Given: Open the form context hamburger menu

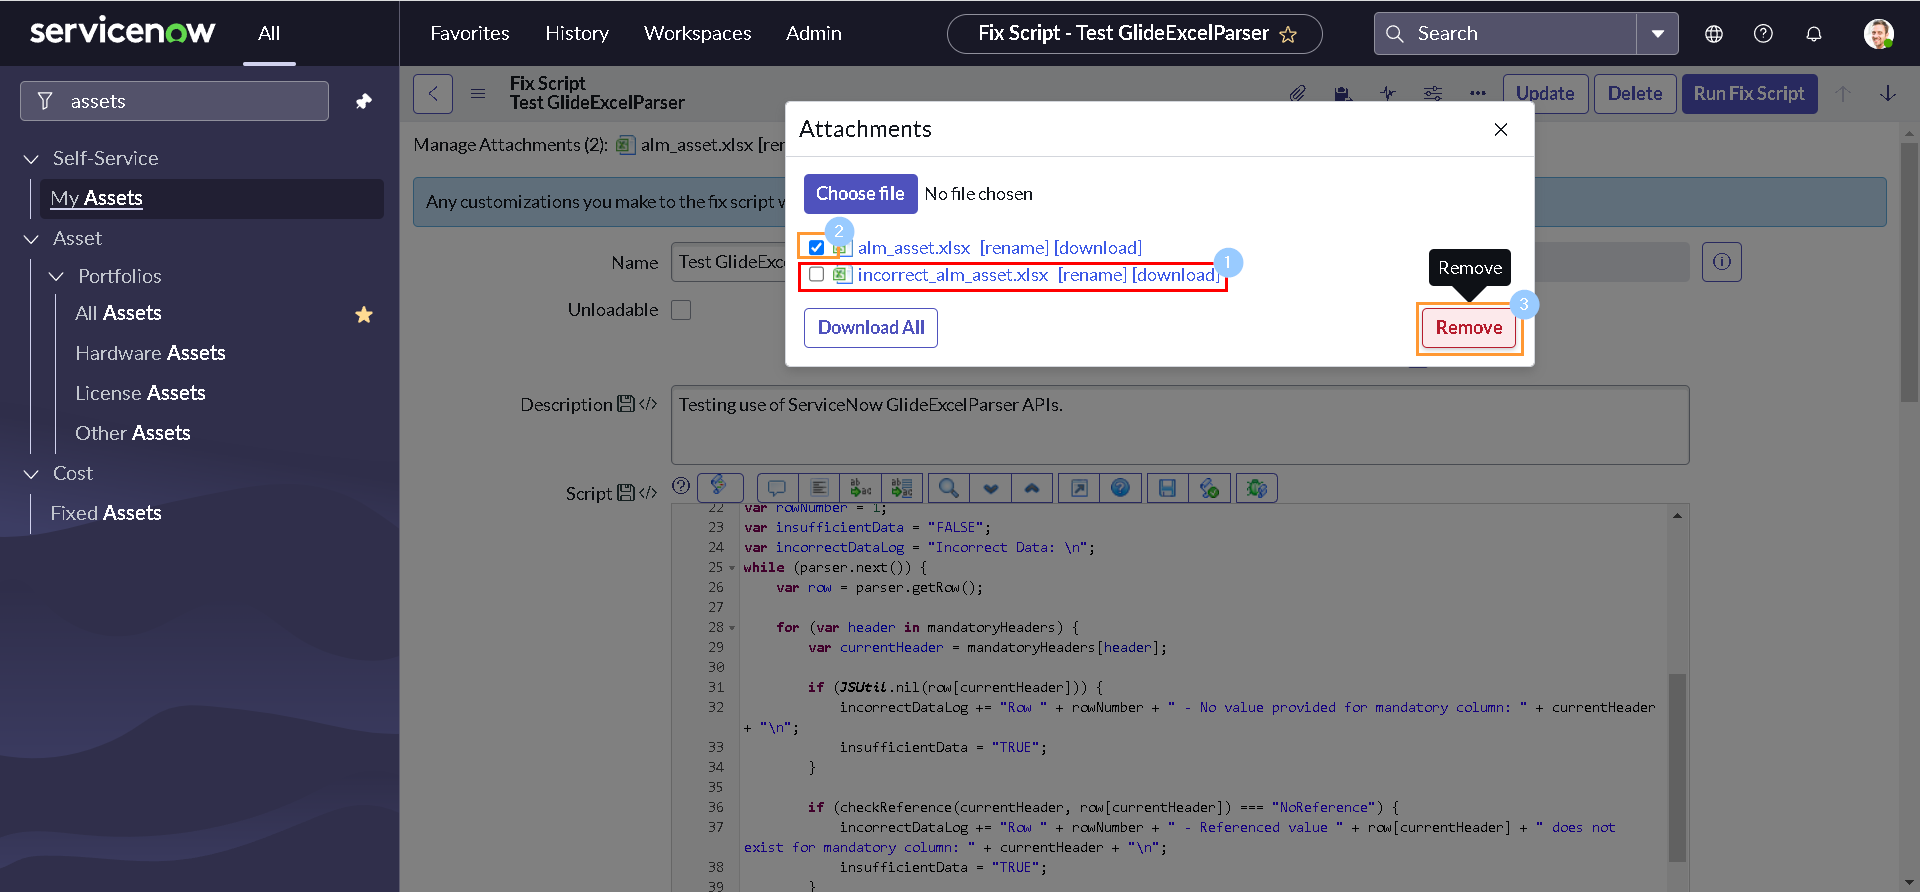Looking at the screenshot, I should tap(478, 94).
